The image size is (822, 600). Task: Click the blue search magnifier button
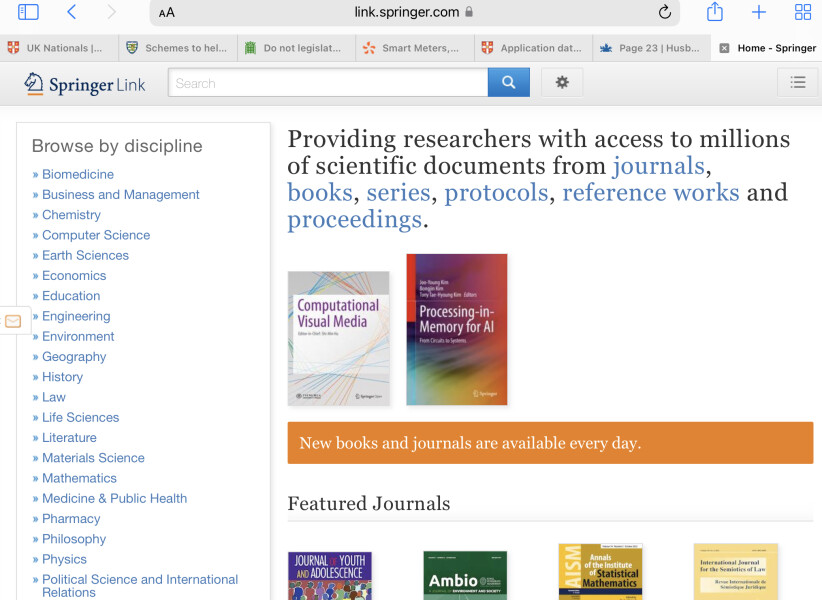(509, 82)
